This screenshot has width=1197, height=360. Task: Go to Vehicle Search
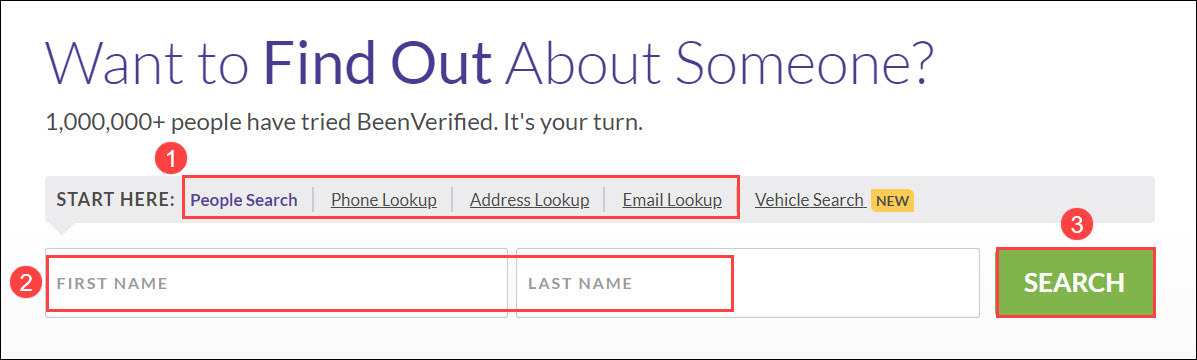pos(809,200)
